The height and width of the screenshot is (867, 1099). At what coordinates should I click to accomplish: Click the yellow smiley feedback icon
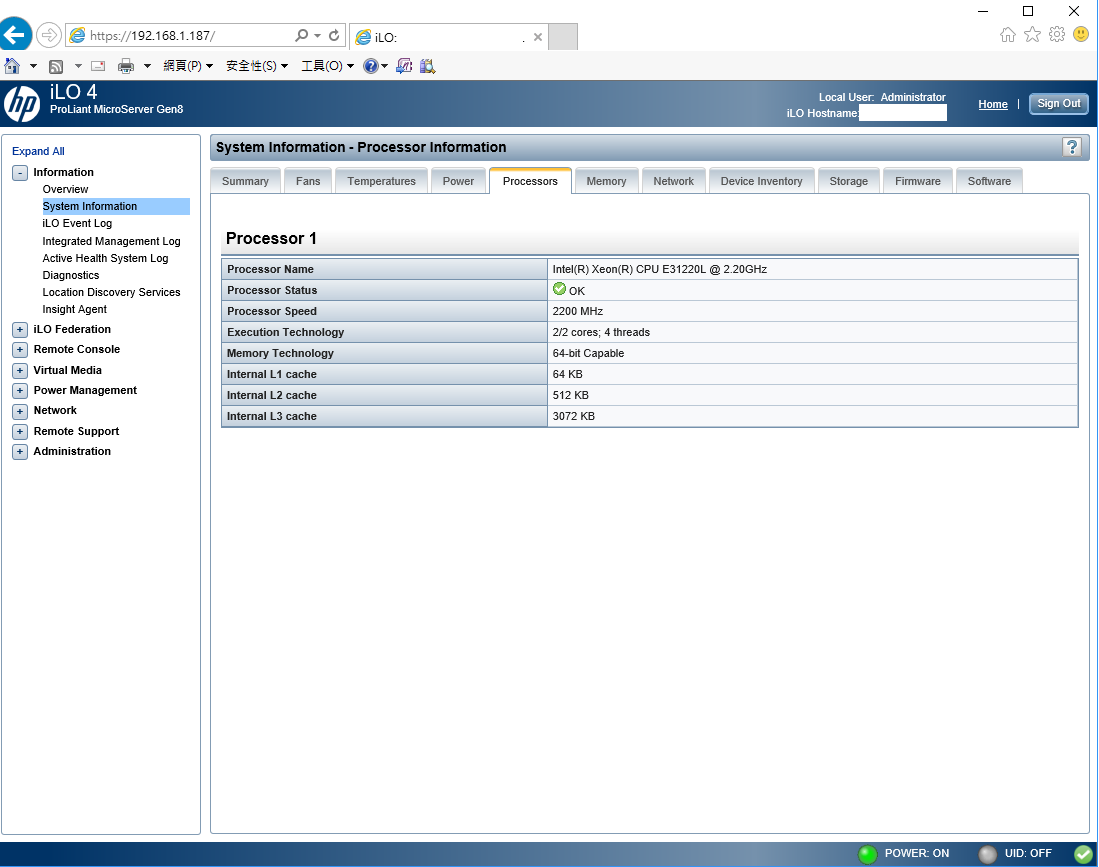click(1081, 34)
